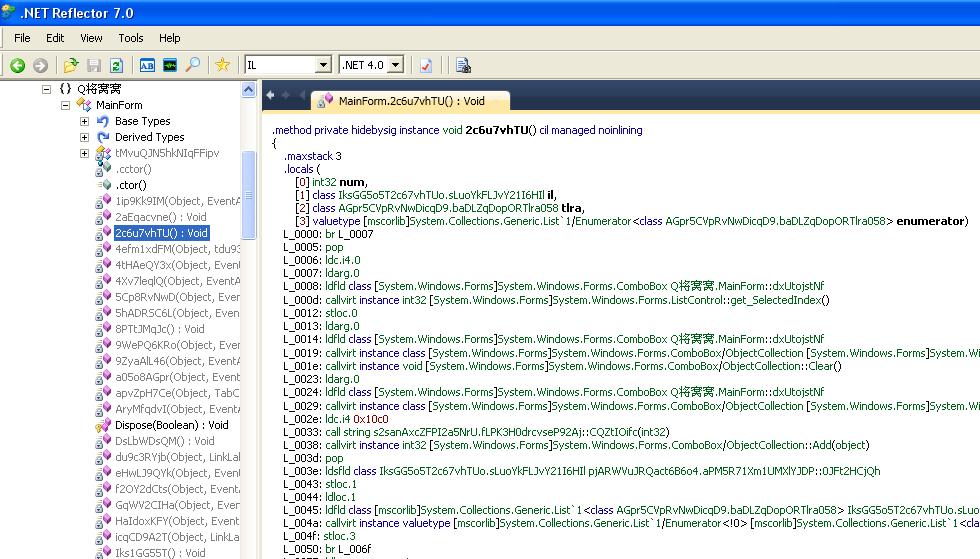Image resolution: width=980 pixels, height=559 pixels.
Task: Select Dispose(Boolean) : Void method
Action: point(172,425)
